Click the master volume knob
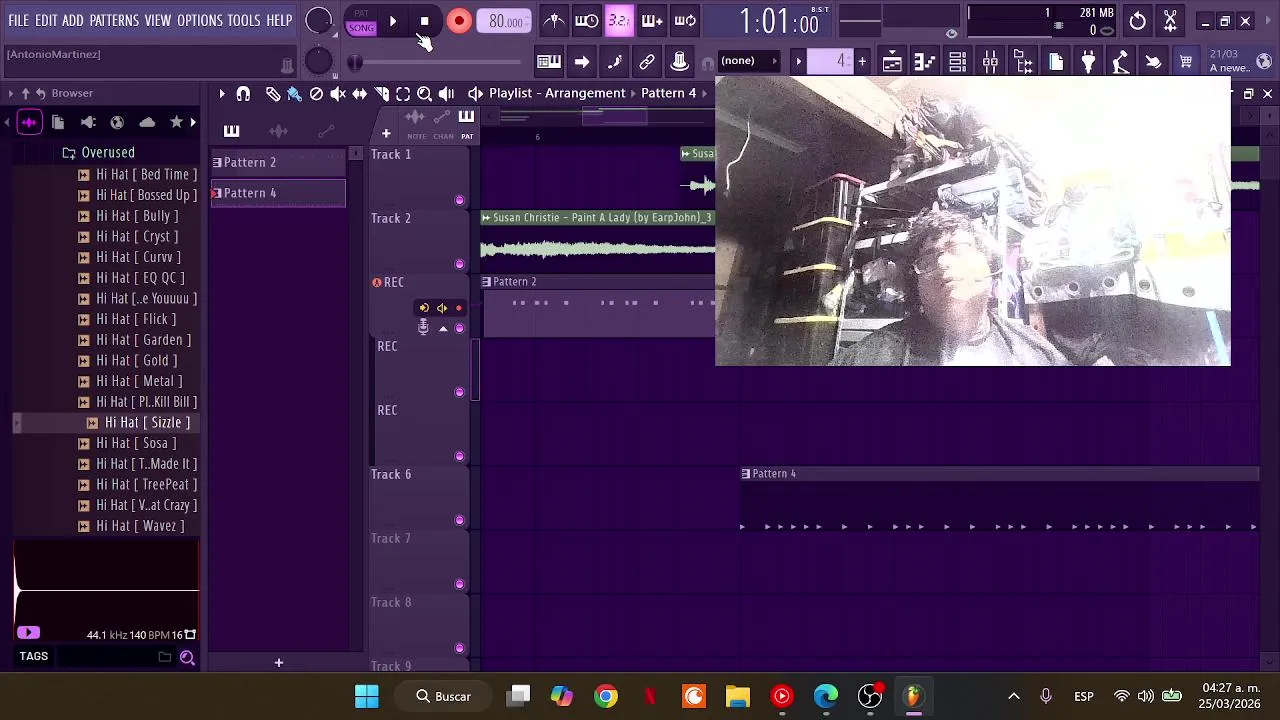Viewport: 1280px width, 720px height. point(318,21)
